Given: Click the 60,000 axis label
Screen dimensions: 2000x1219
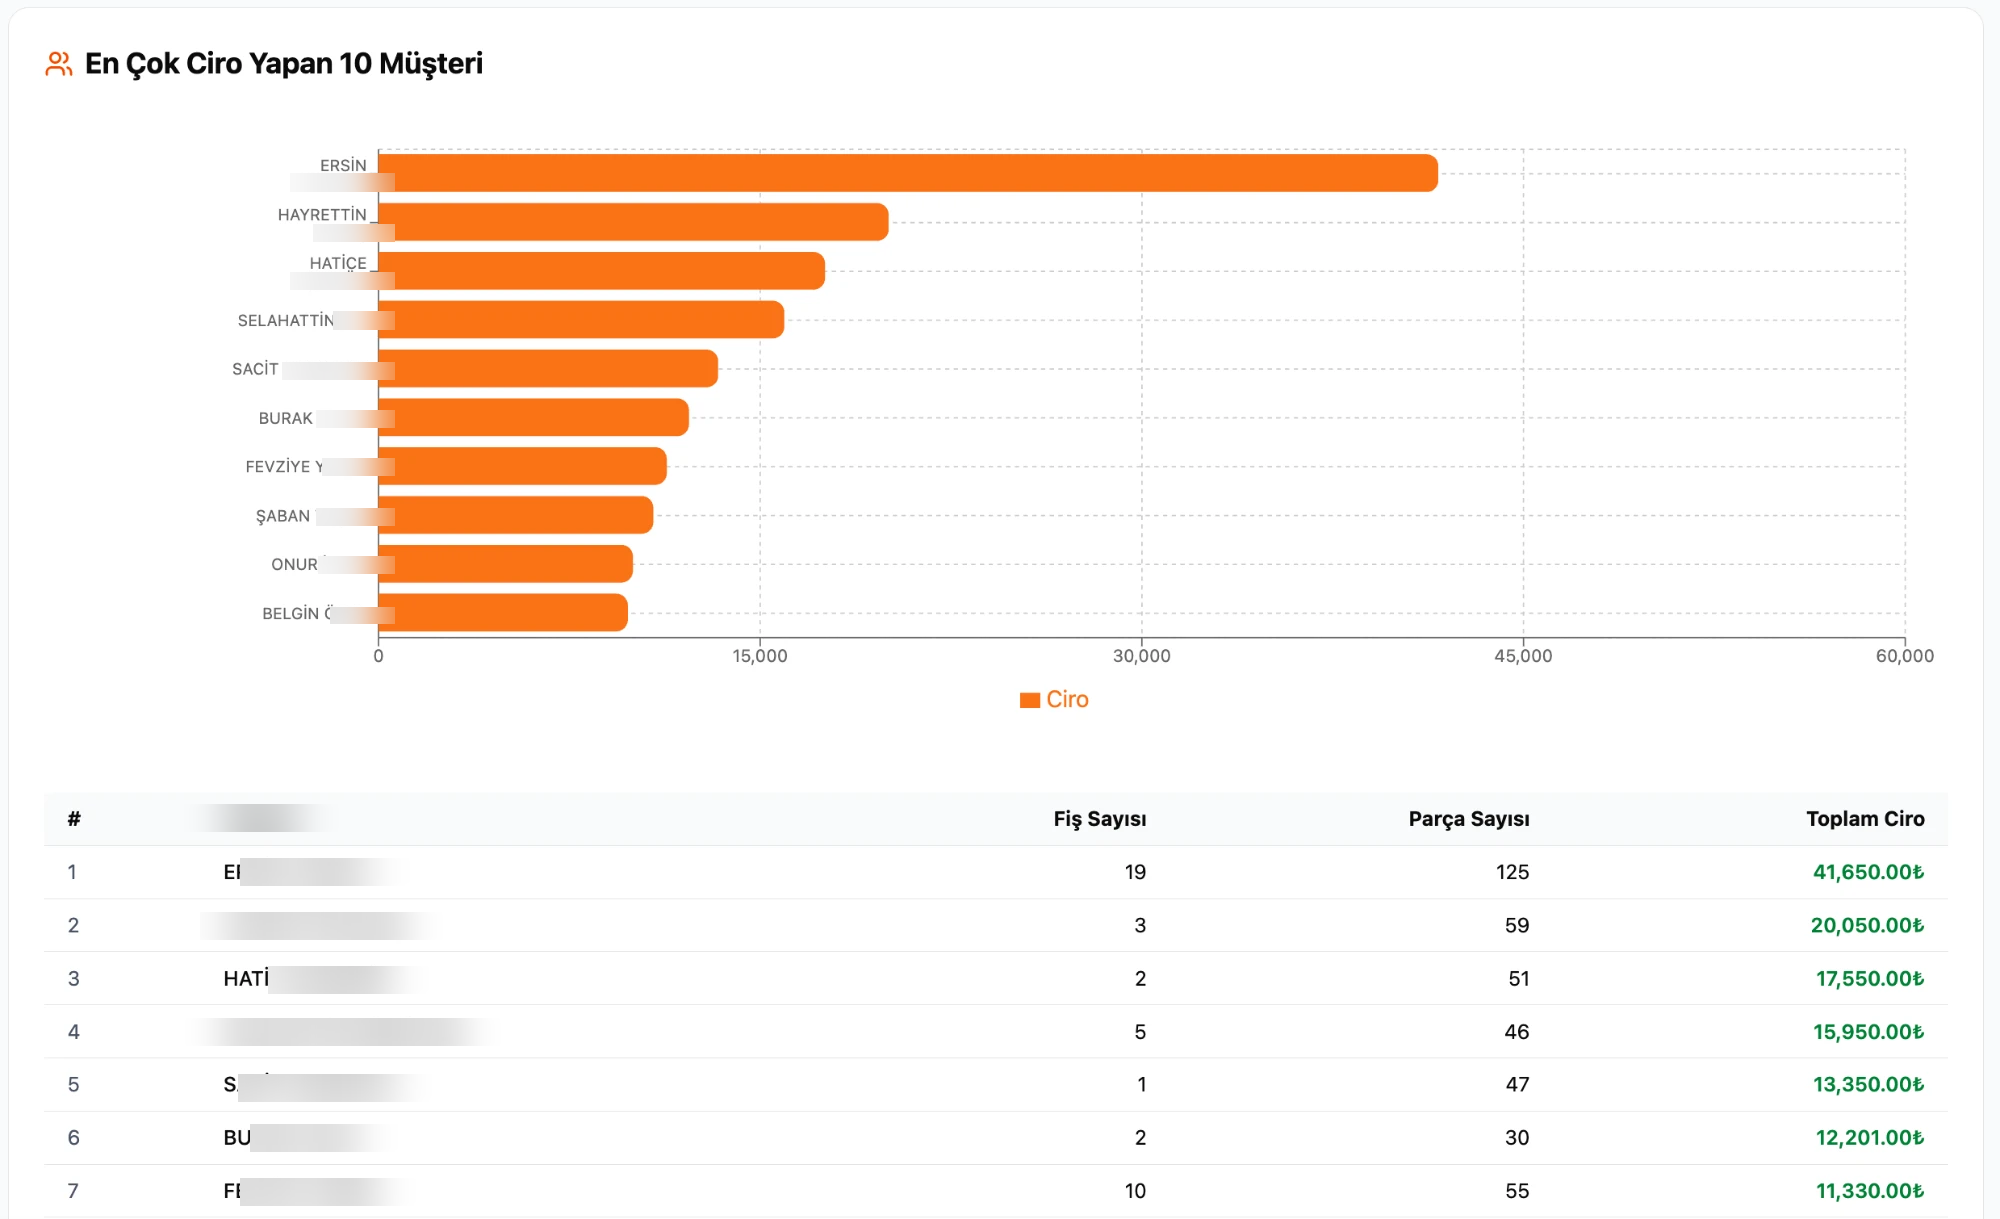Looking at the screenshot, I should pyautogui.click(x=1904, y=656).
